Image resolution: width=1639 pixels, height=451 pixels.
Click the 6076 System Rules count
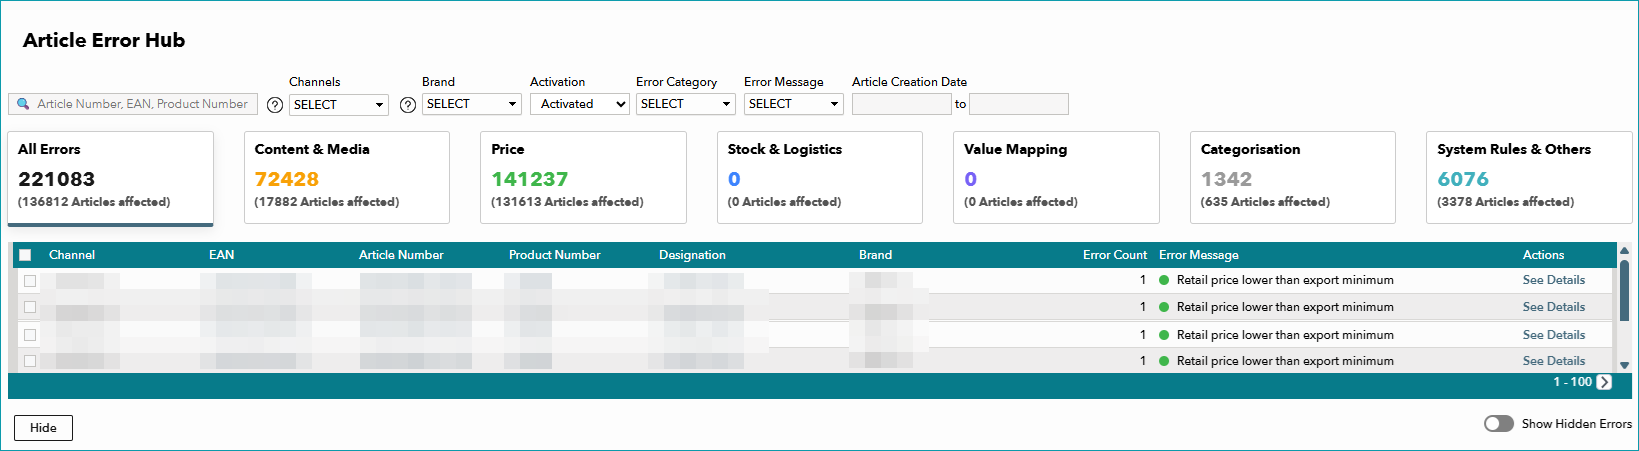pyautogui.click(x=1463, y=179)
